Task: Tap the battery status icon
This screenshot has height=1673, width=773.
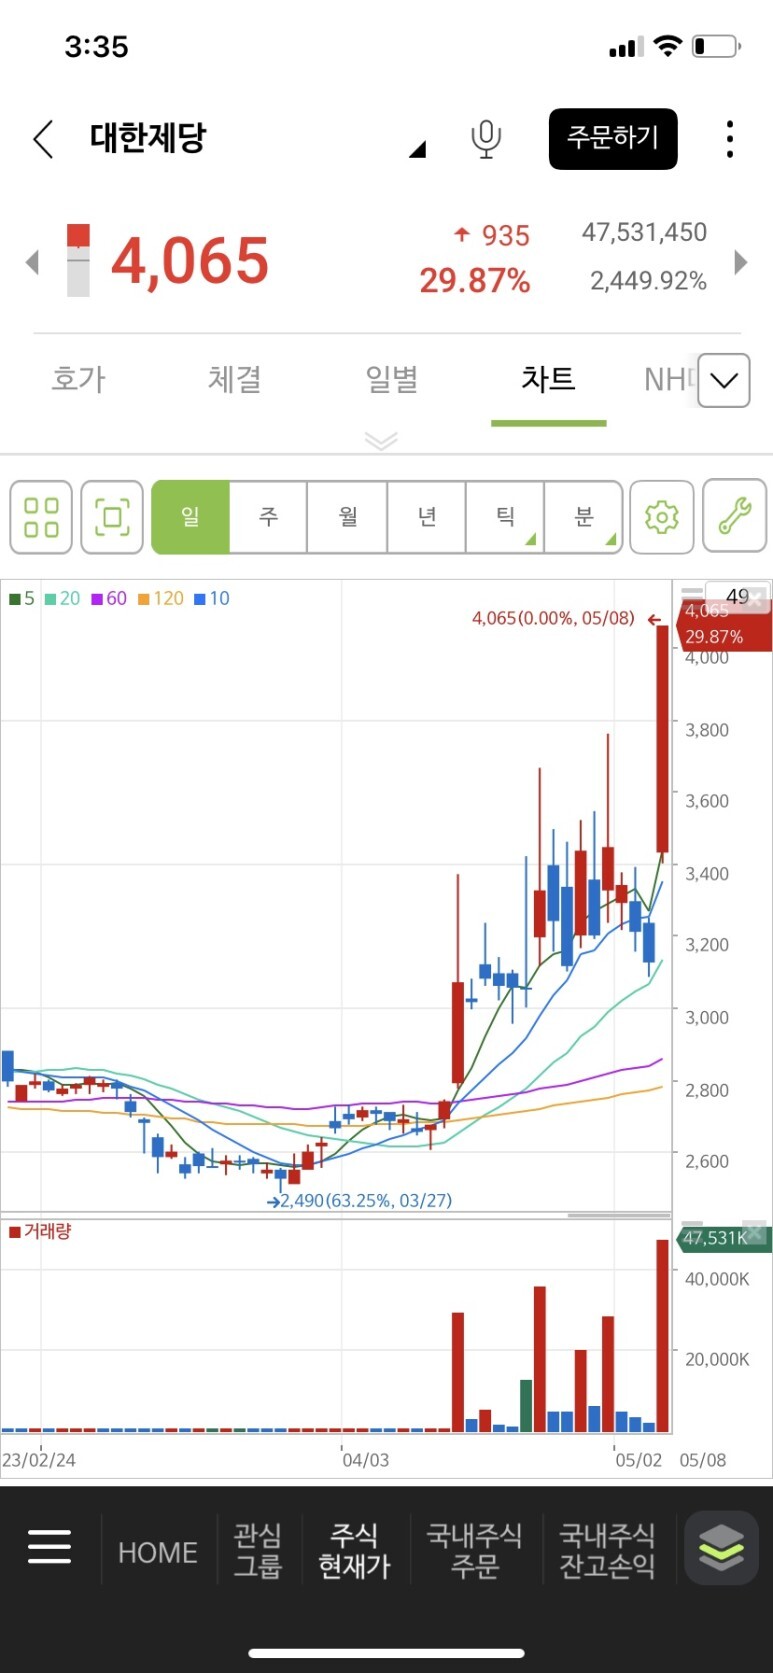Action: tap(716, 46)
